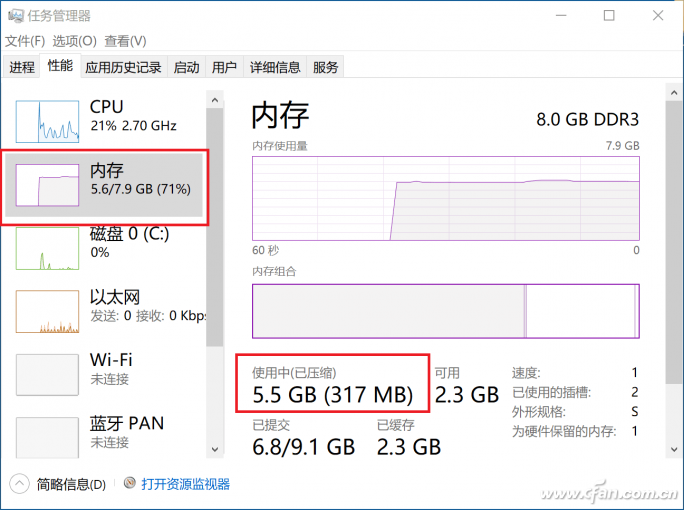Click the right panel scroll-down arrow
Viewport: 684px width, 510px height.
674,449
